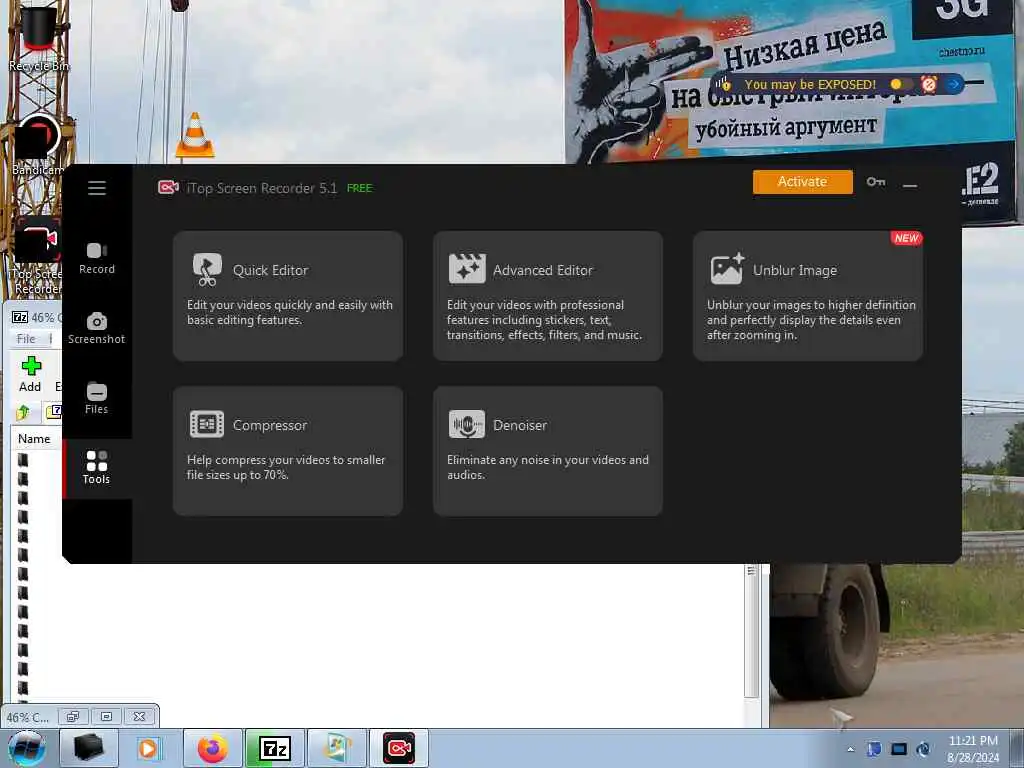Screen dimensions: 1024x768
Task: Open the paint palette app in taskbar
Action: click(x=337, y=748)
